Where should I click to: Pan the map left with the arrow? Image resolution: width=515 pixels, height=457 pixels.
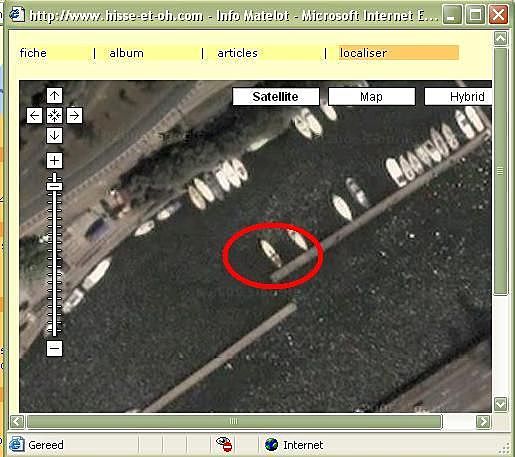34,116
